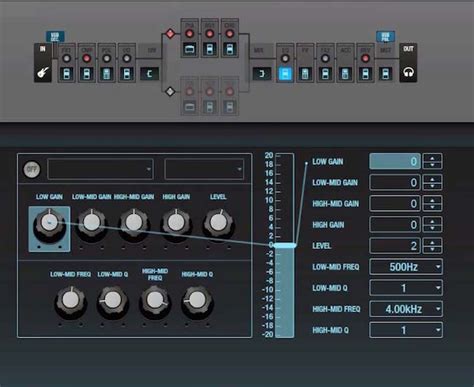Click the red diamond channel A selector

click(x=170, y=33)
